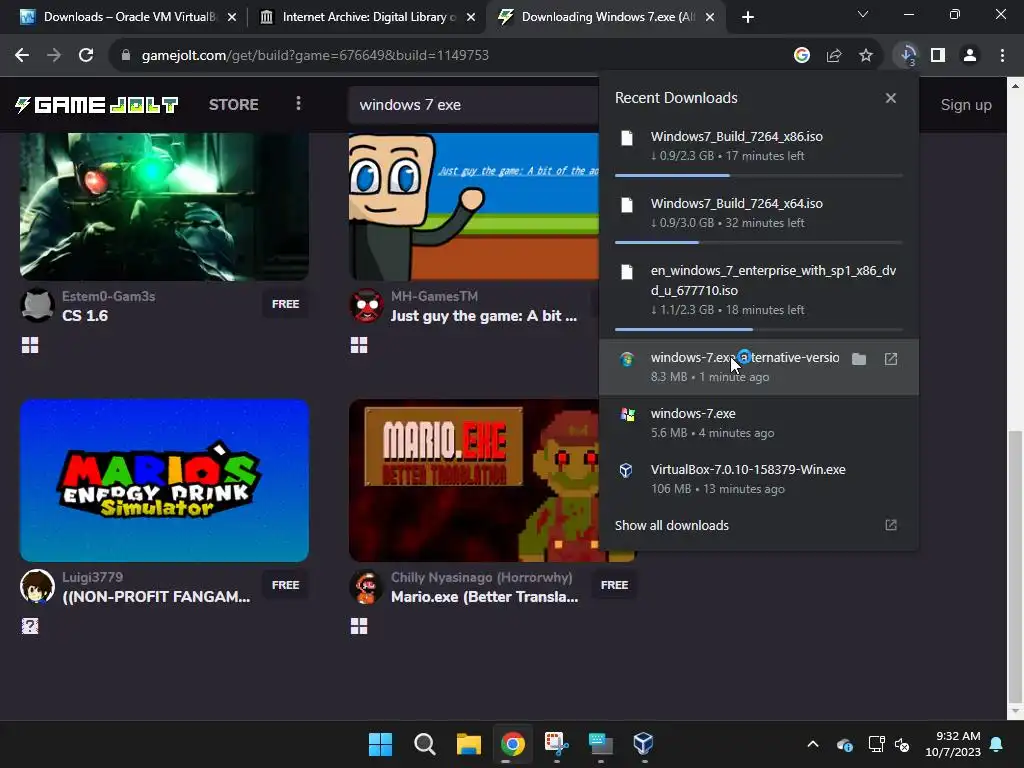Open the windows-7.exe alternative-version download in new tab
The width and height of the screenshot is (1024, 768).
pos(891,359)
